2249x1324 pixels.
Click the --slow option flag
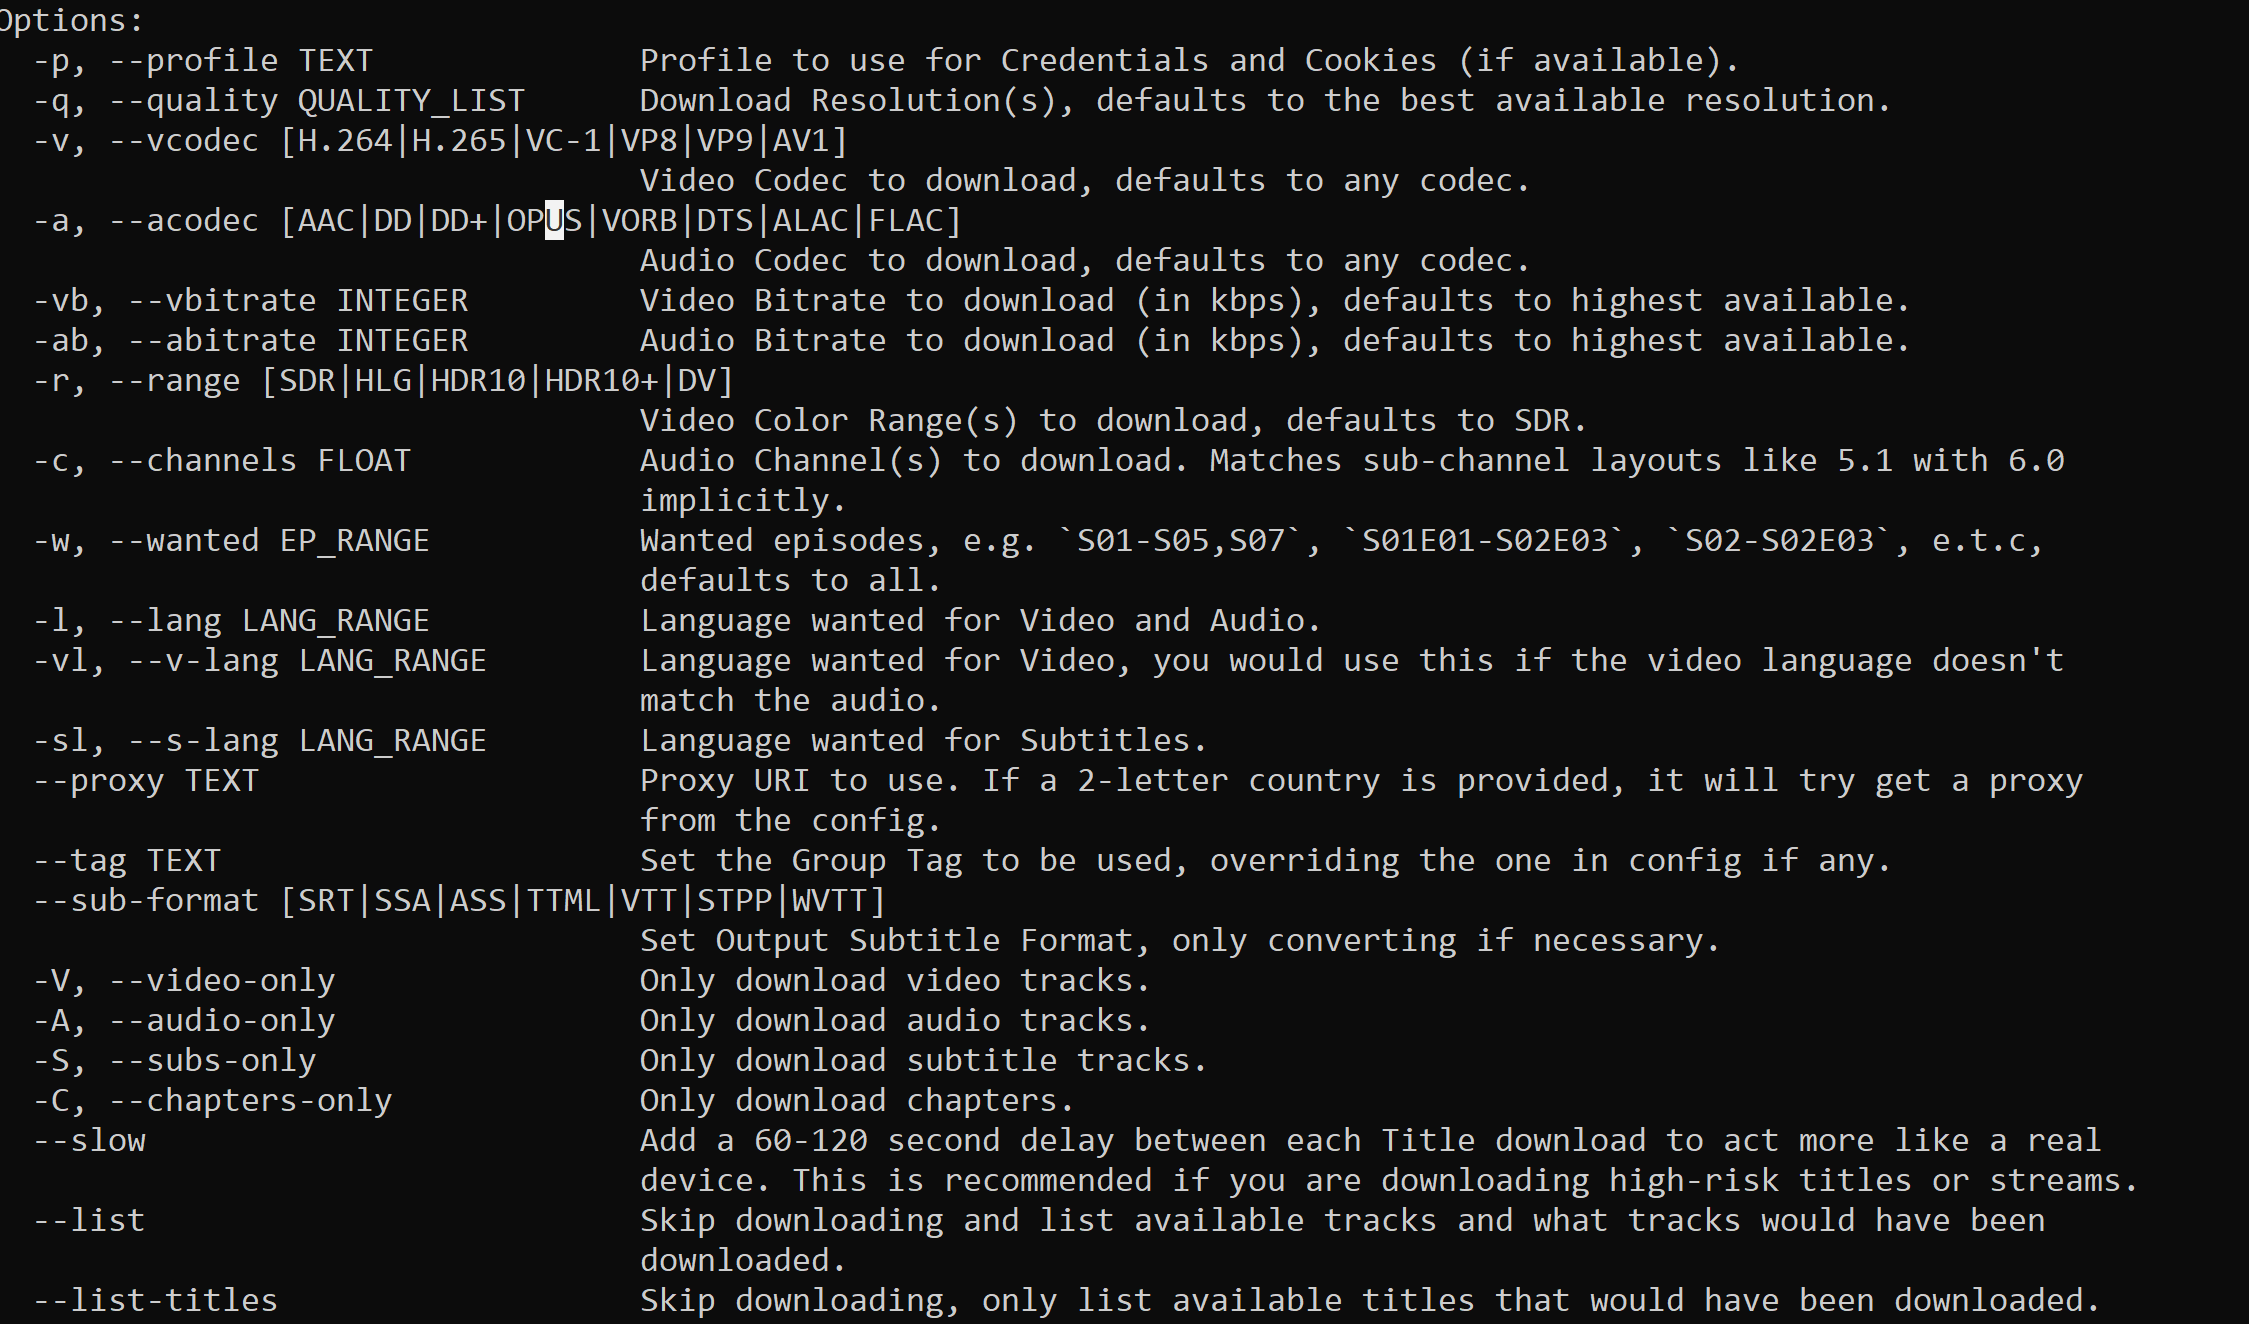[x=89, y=1140]
